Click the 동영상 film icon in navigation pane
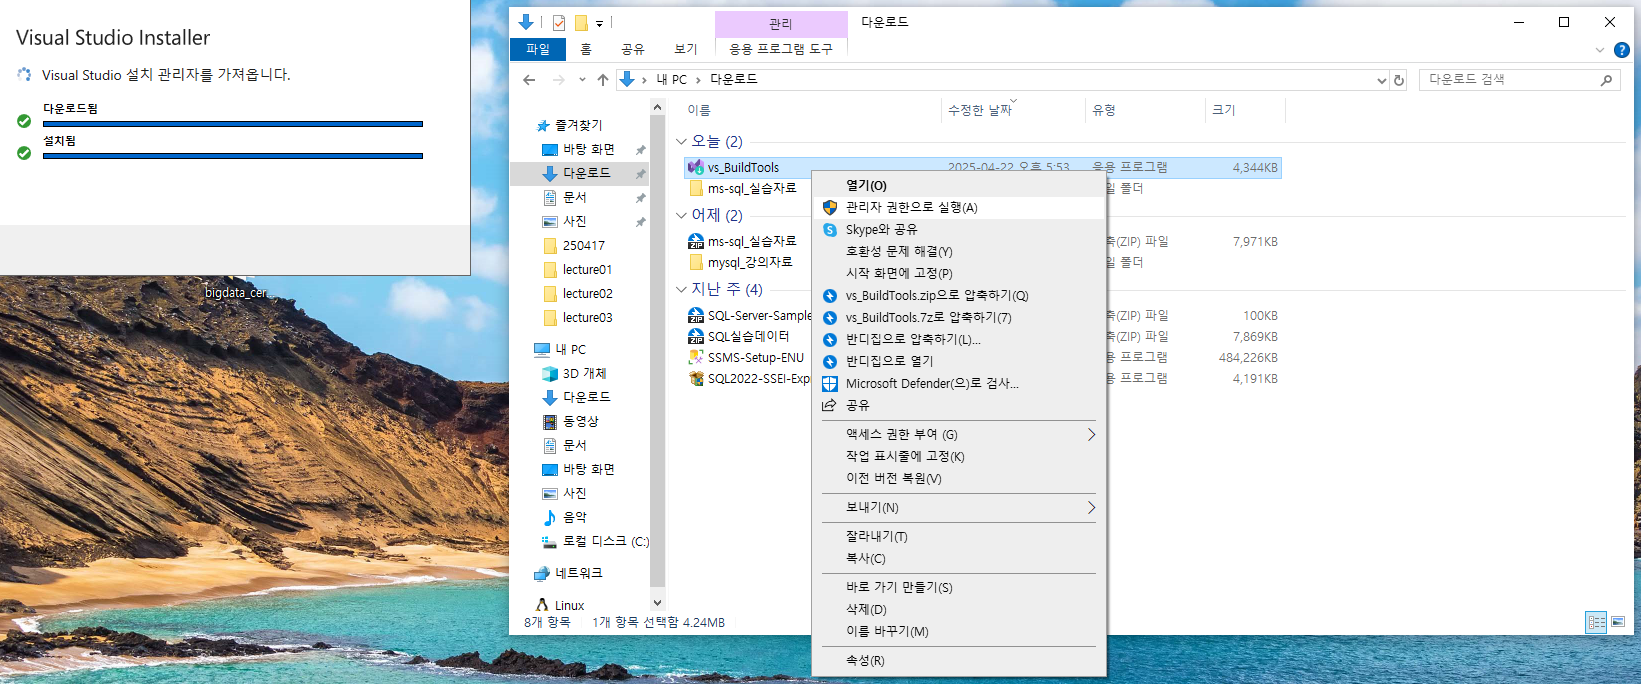This screenshot has width=1641, height=684. [x=550, y=421]
